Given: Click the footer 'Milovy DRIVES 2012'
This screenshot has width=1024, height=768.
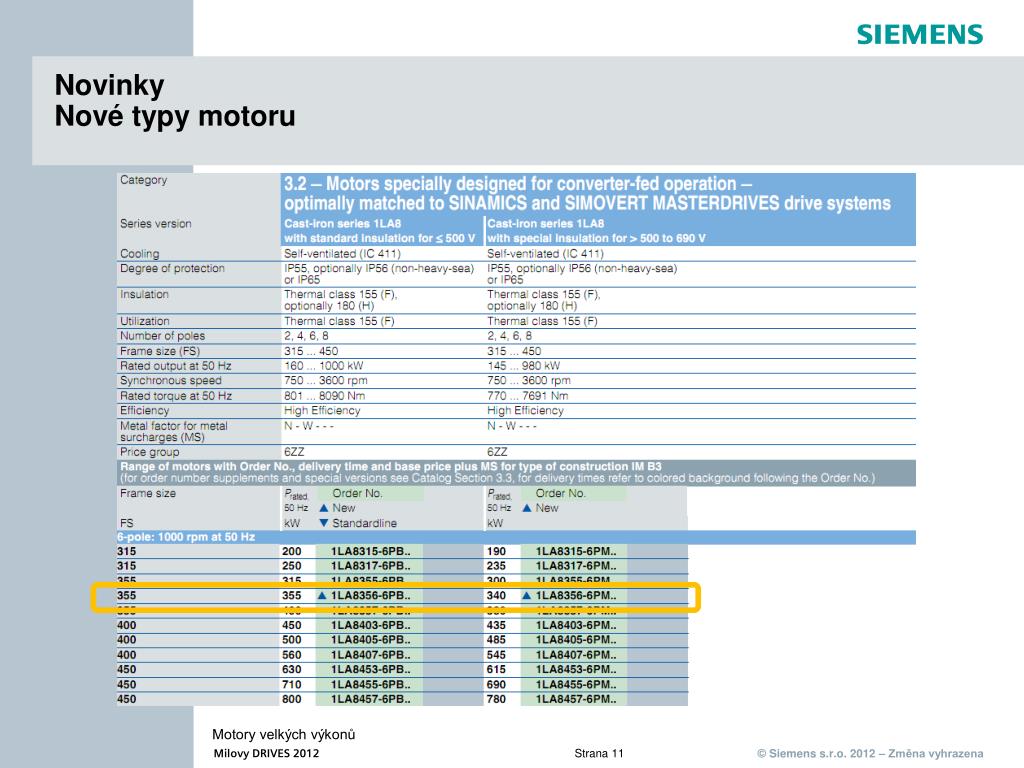Looking at the screenshot, I should (266, 753).
